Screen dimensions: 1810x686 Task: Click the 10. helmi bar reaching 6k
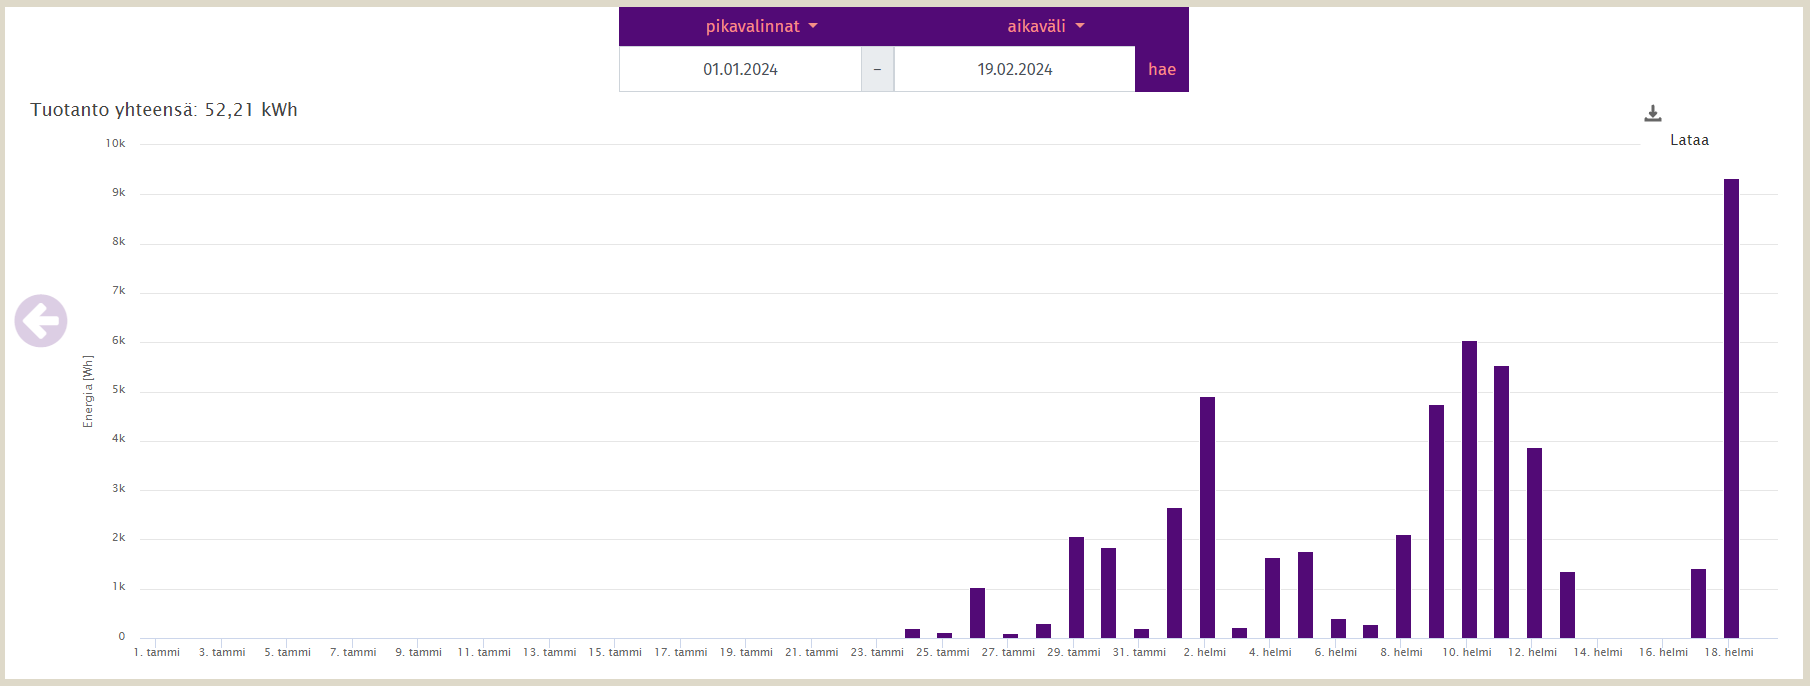(1469, 489)
